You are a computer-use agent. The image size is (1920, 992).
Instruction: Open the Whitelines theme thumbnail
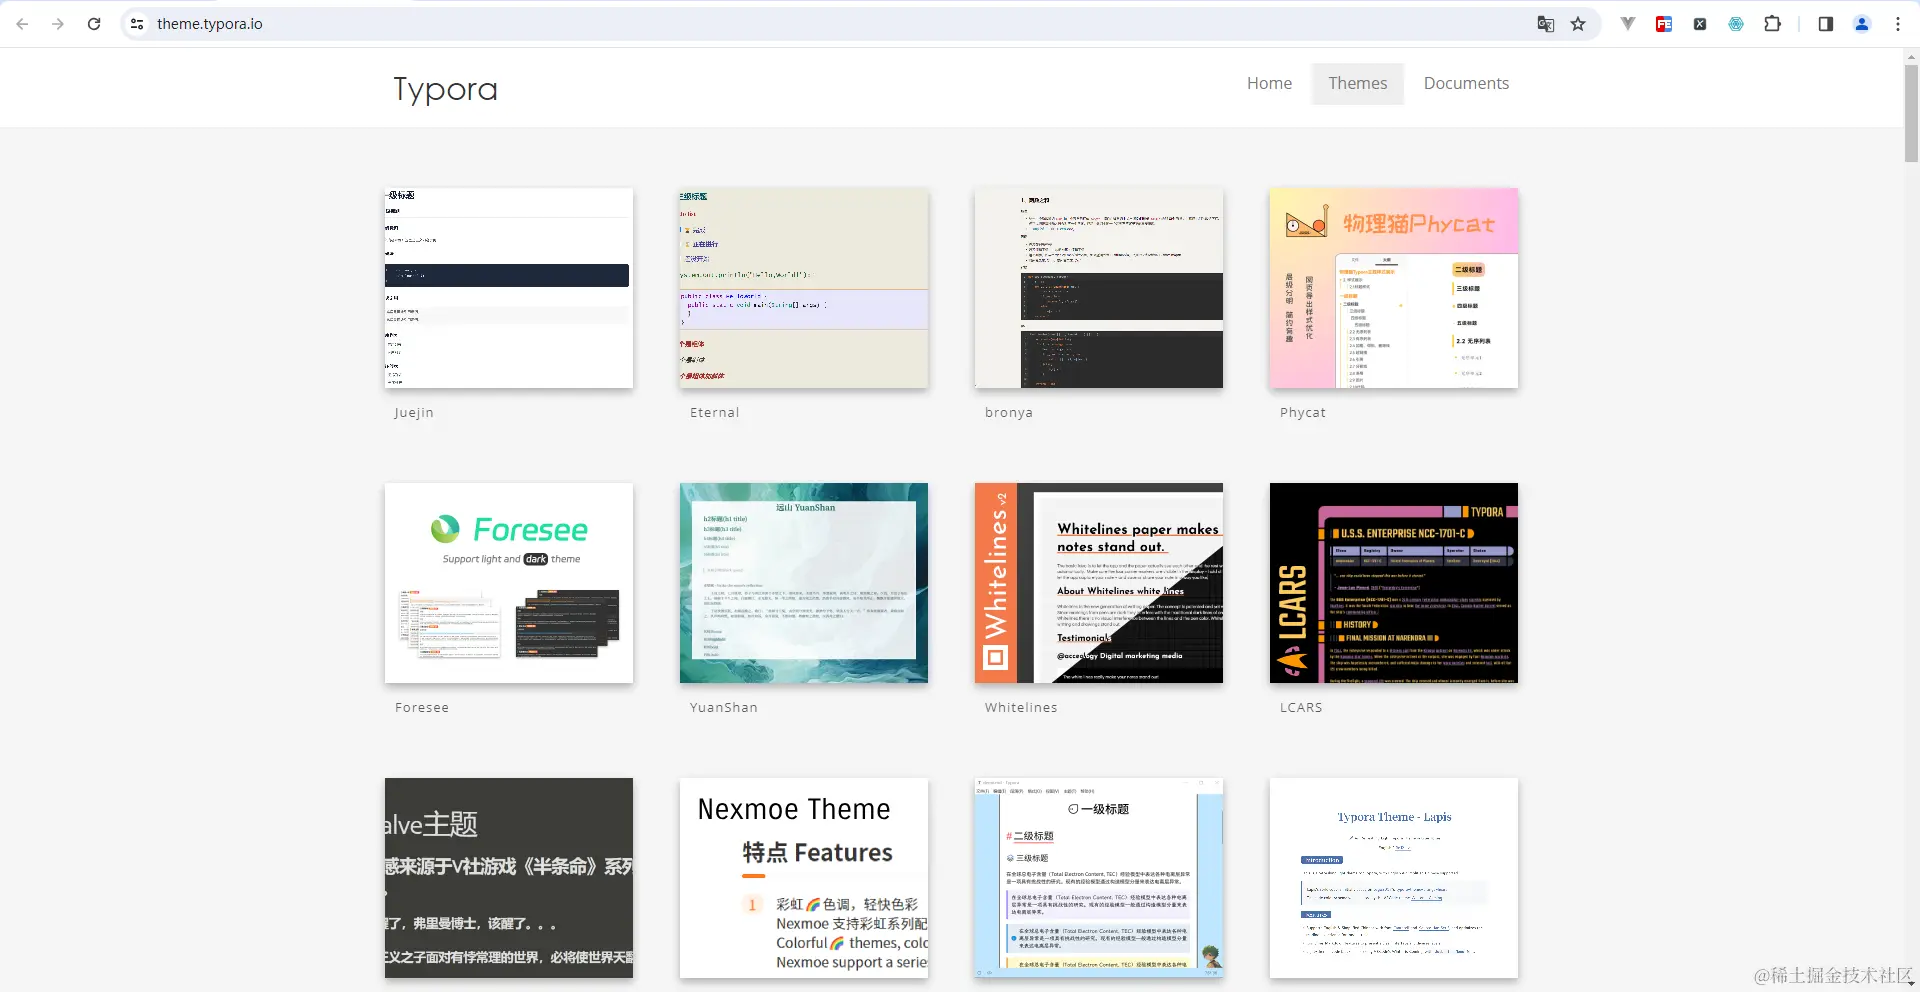[x=1099, y=583]
